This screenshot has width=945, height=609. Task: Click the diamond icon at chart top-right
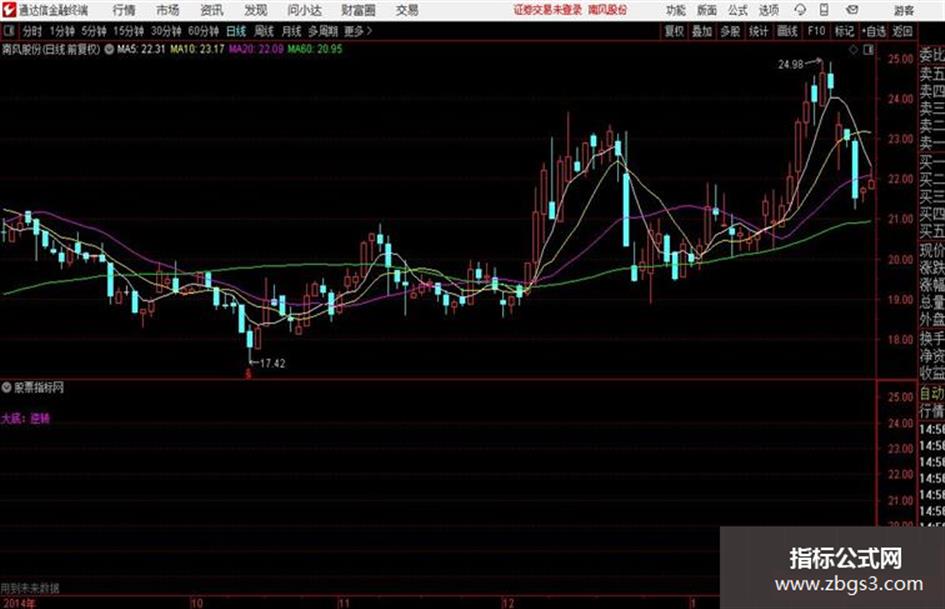tap(853, 50)
